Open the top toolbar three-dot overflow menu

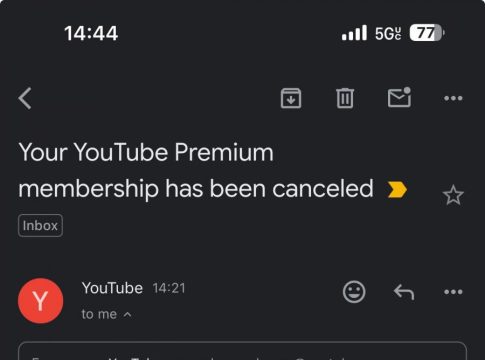pos(453,98)
